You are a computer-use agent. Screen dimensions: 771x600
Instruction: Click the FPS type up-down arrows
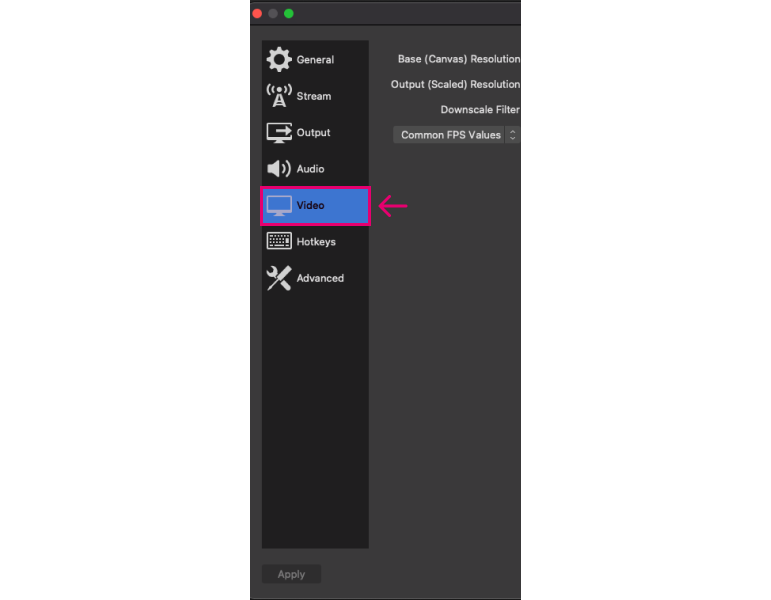tap(512, 135)
